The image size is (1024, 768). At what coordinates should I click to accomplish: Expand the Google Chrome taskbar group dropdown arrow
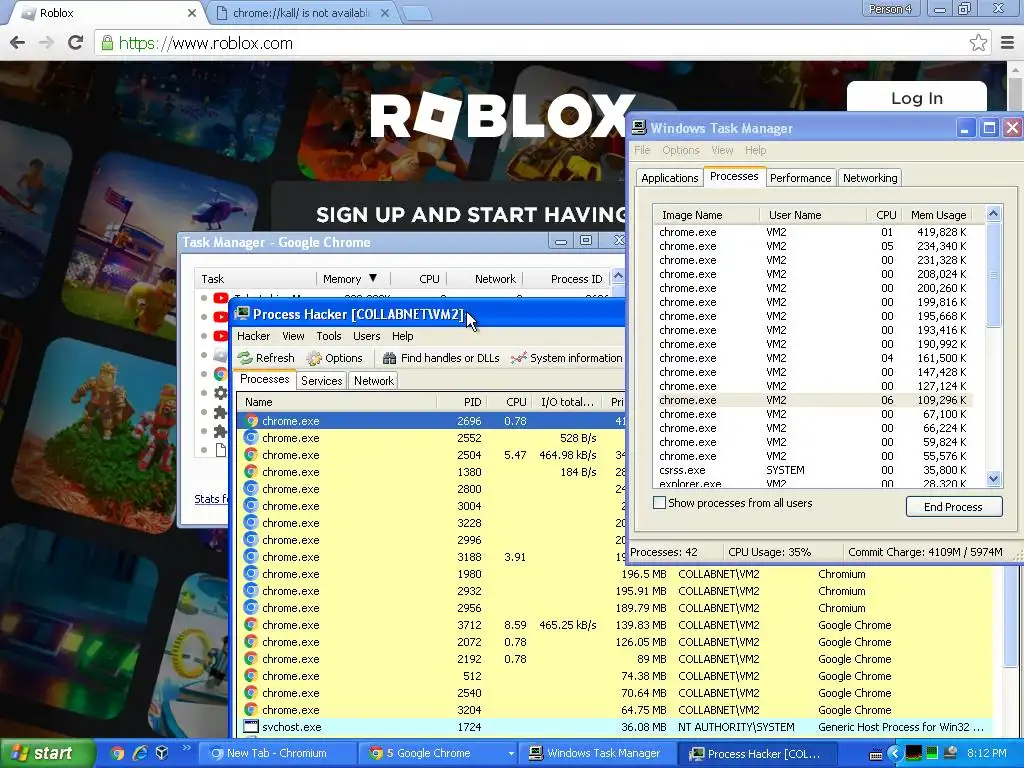511,754
